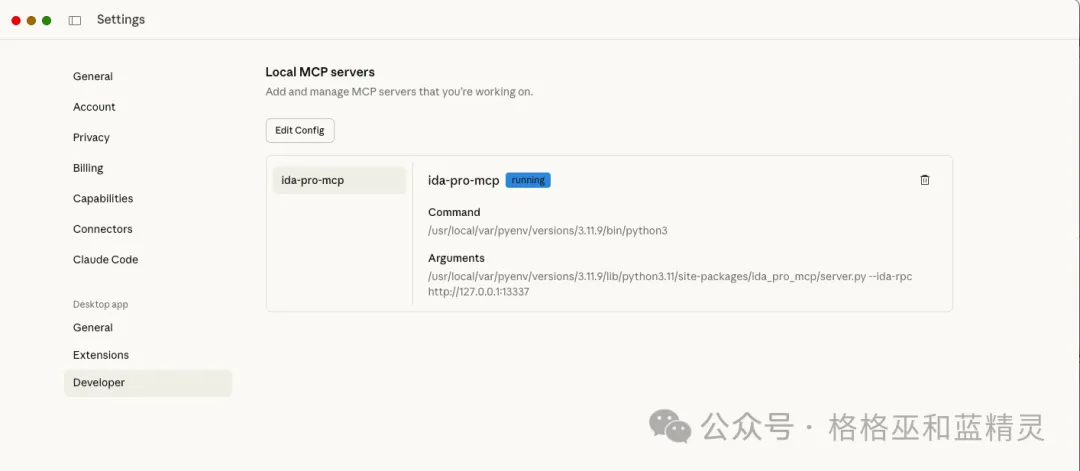The height and width of the screenshot is (471, 1080).
Task: Click the Desktop app section label
Action: [101, 304]
